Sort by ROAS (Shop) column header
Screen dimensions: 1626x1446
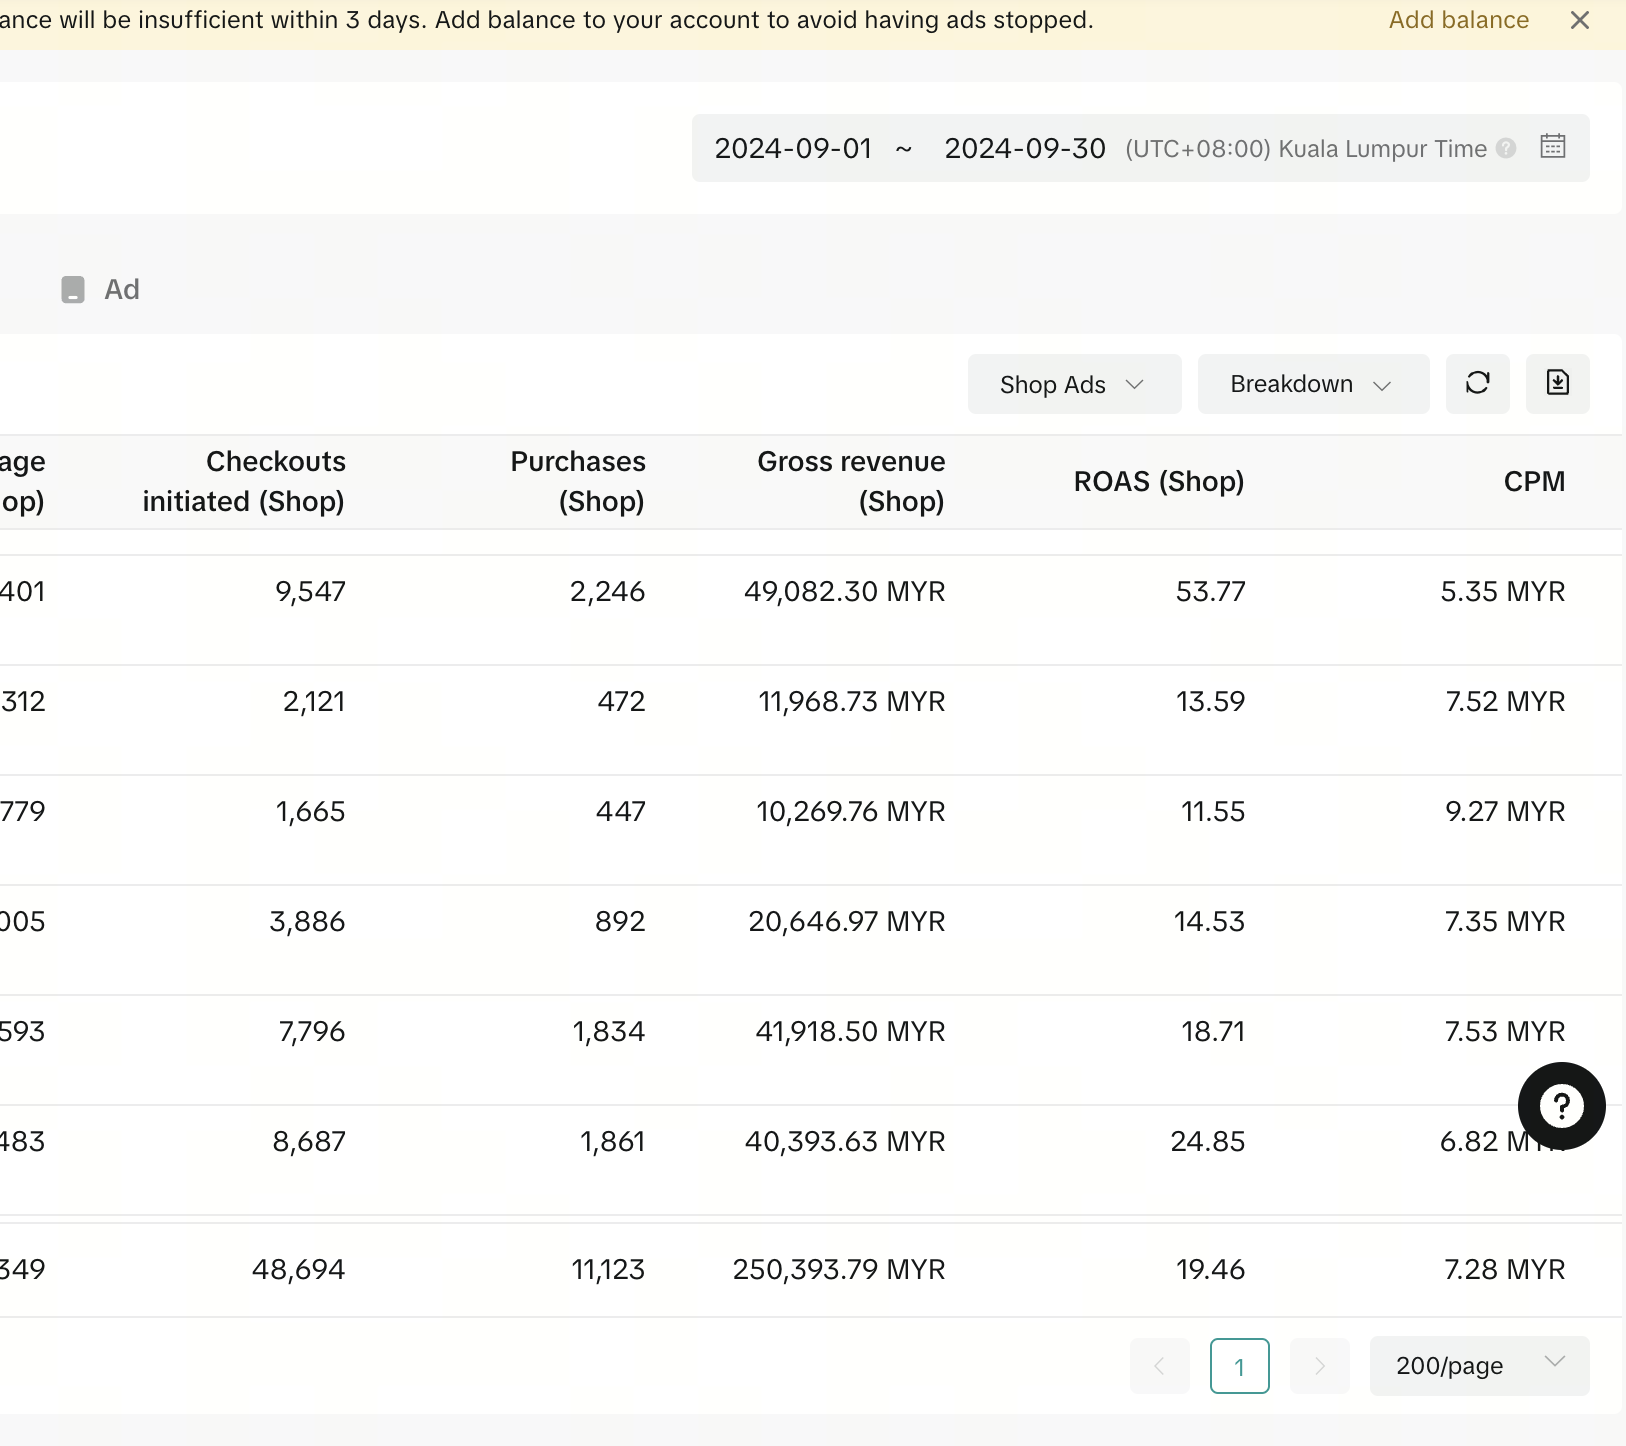tap(1158, 482)
